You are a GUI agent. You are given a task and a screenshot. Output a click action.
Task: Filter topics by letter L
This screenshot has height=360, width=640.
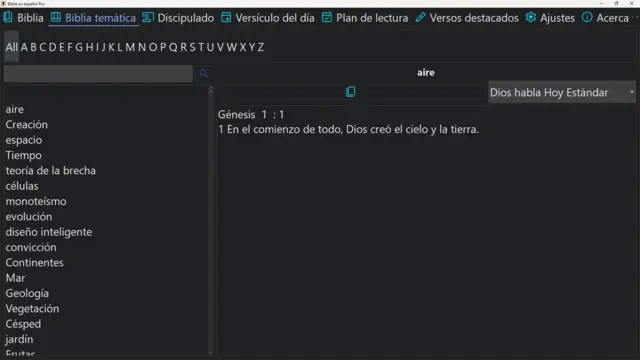click(x=120, y=47)
